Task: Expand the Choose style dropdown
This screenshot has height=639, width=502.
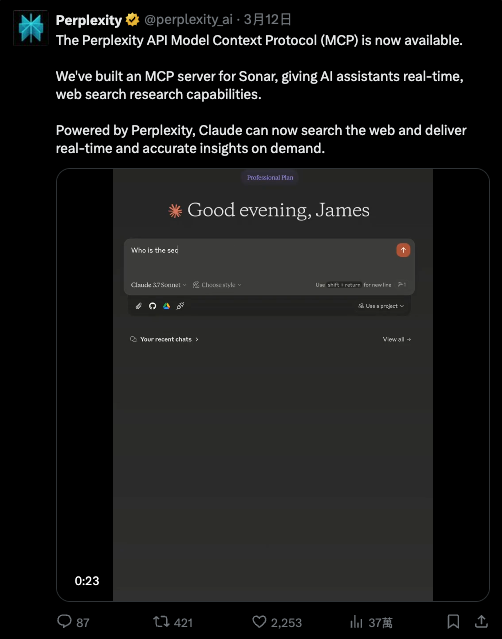Action: click(x=217, y=285)
